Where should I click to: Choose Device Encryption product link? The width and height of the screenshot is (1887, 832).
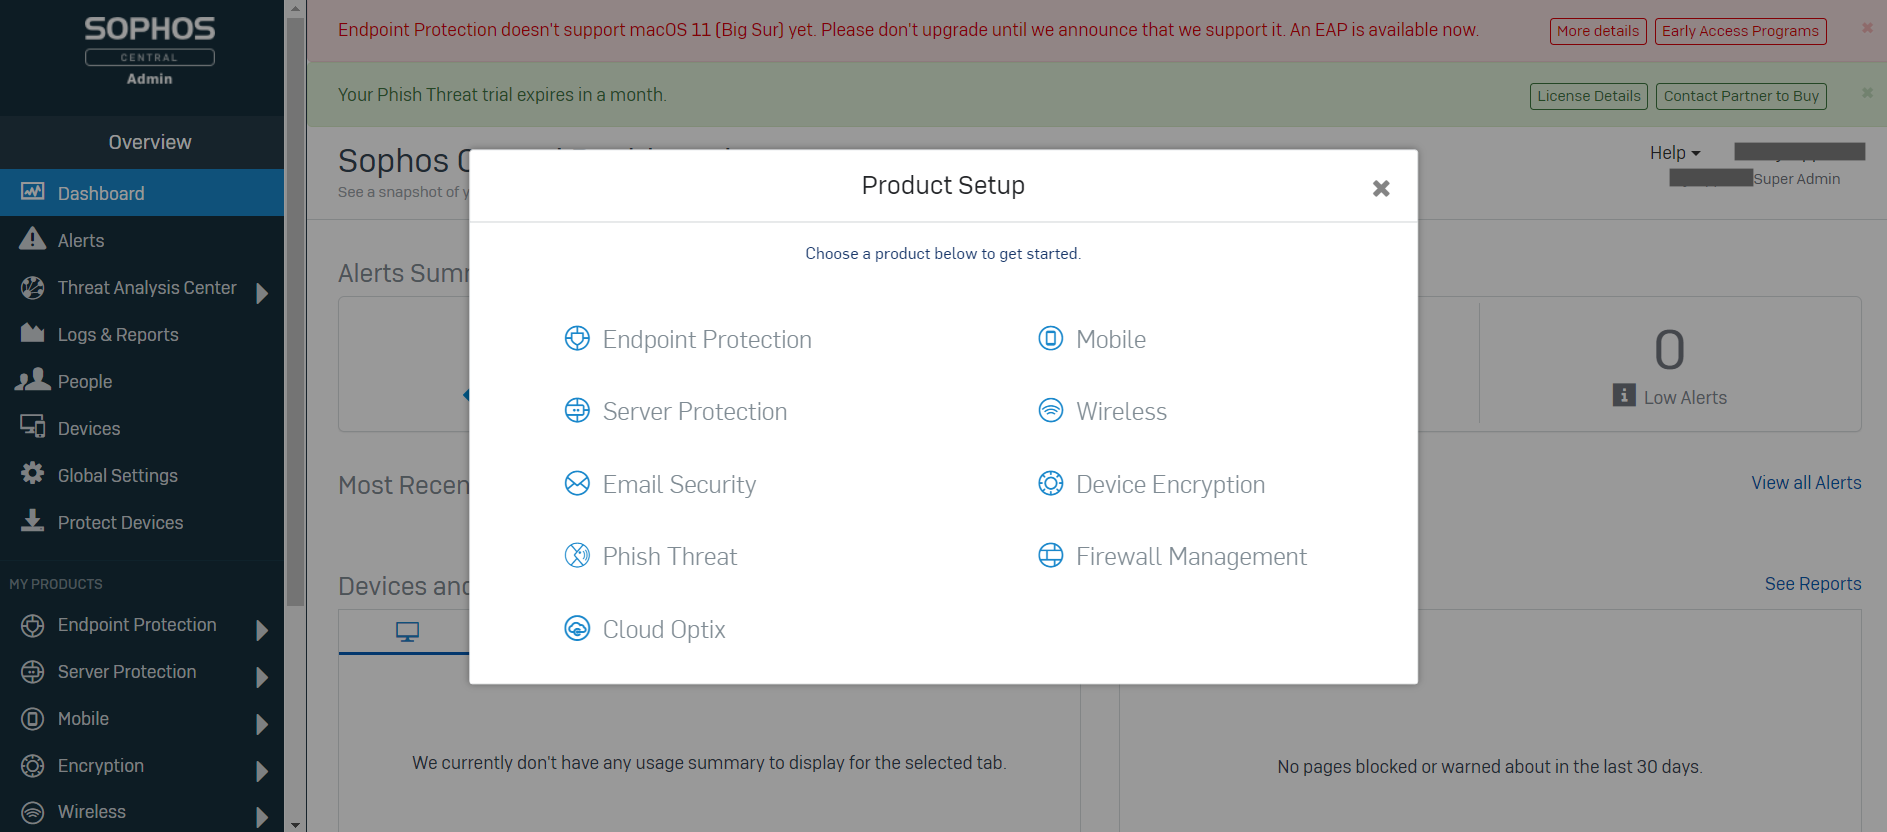point(1170,485)
